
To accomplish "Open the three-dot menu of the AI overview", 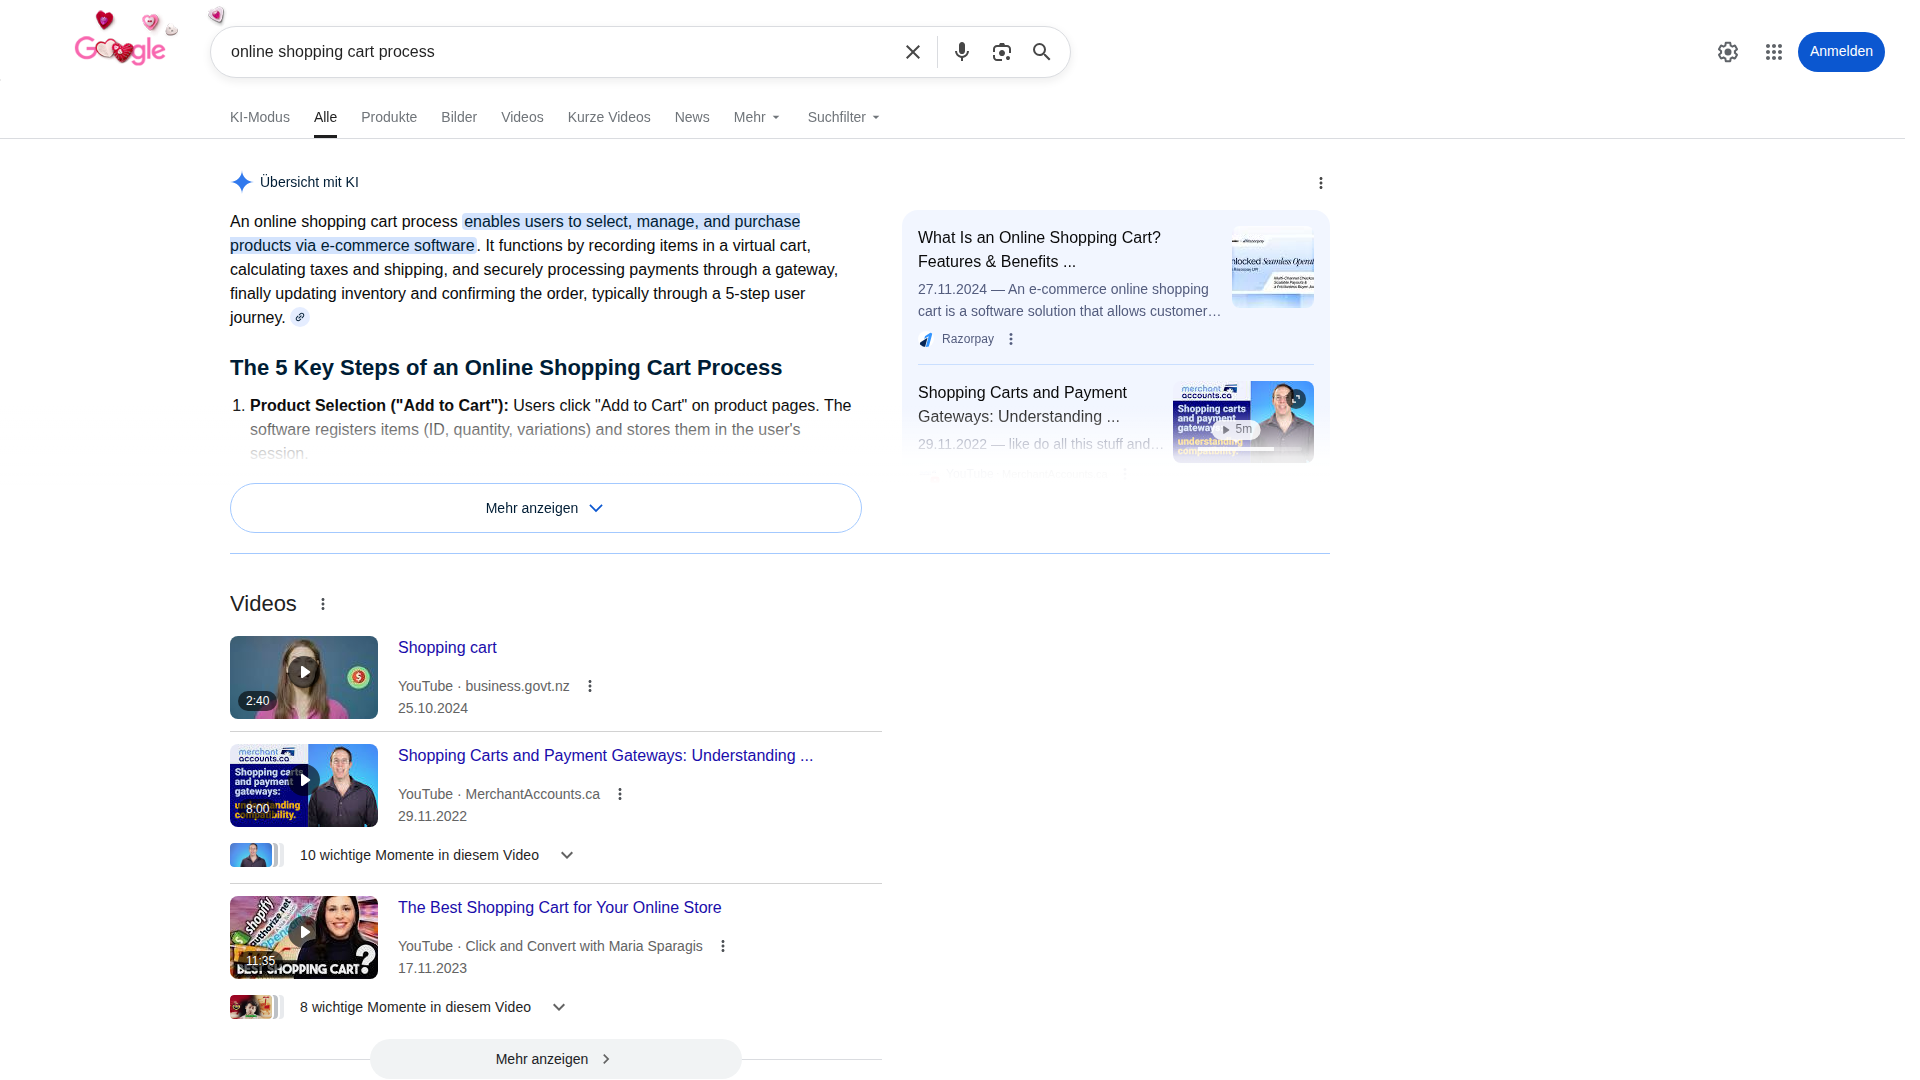I will (1320, 183).
